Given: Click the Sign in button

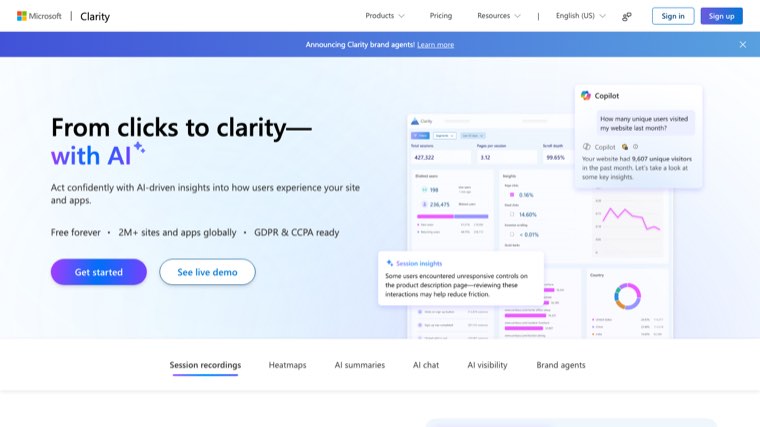Looking at the screenshot, I should tap(673, 16).
